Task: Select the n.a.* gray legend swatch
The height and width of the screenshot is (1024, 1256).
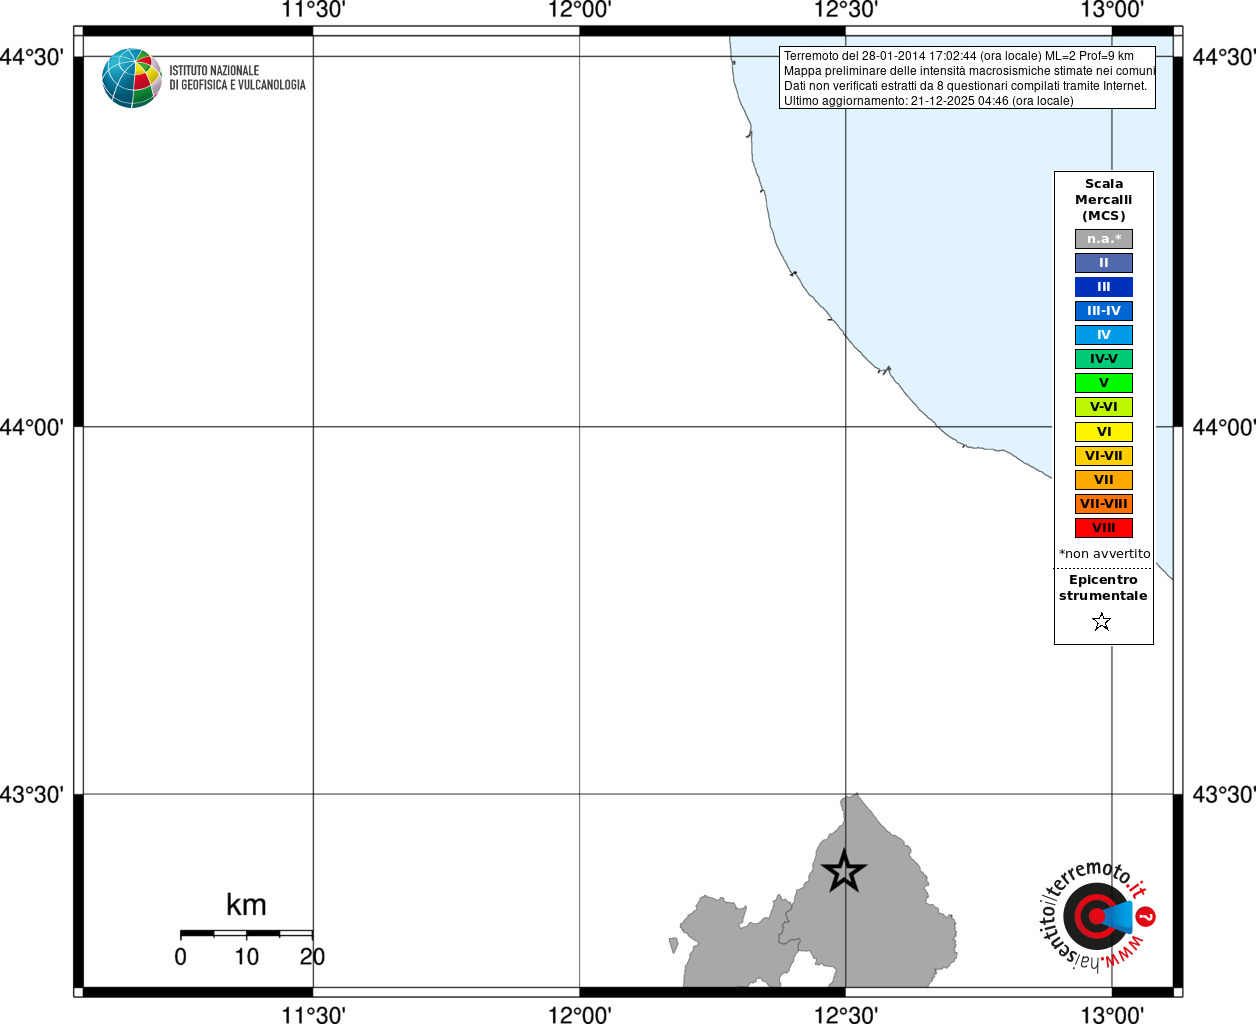Action: (1104, 239)
